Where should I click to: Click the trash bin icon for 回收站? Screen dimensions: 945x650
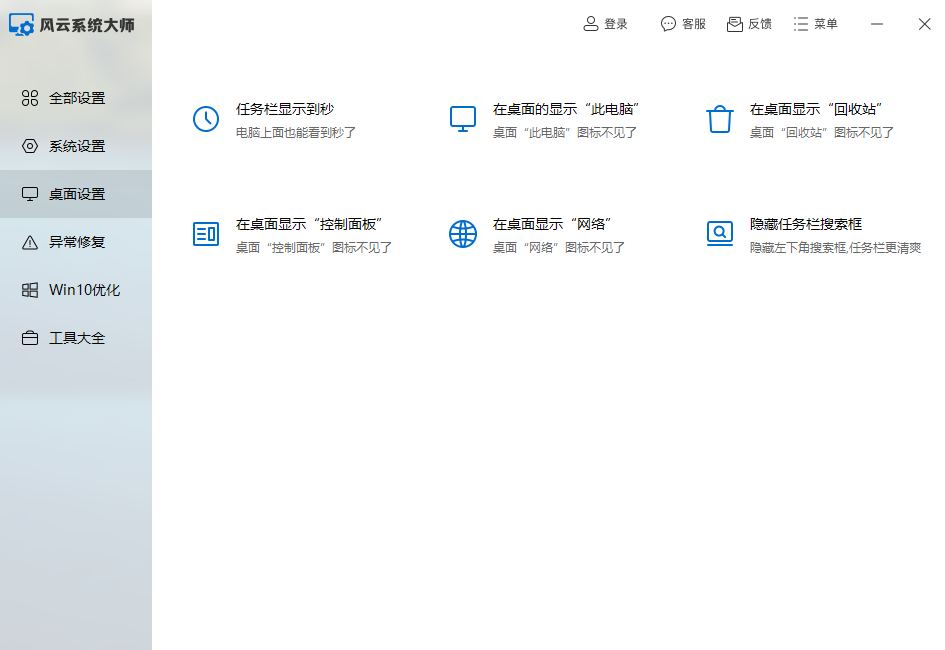[720, 119]
